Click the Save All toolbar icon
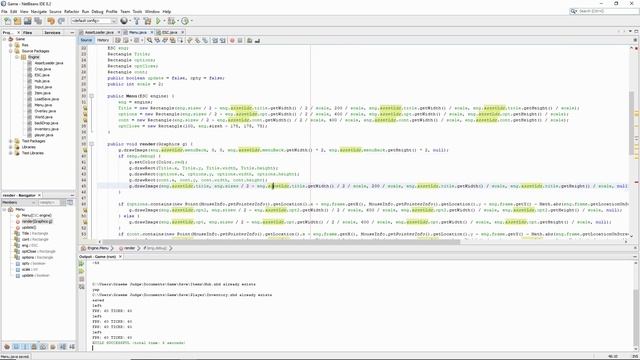 (38, 21)
